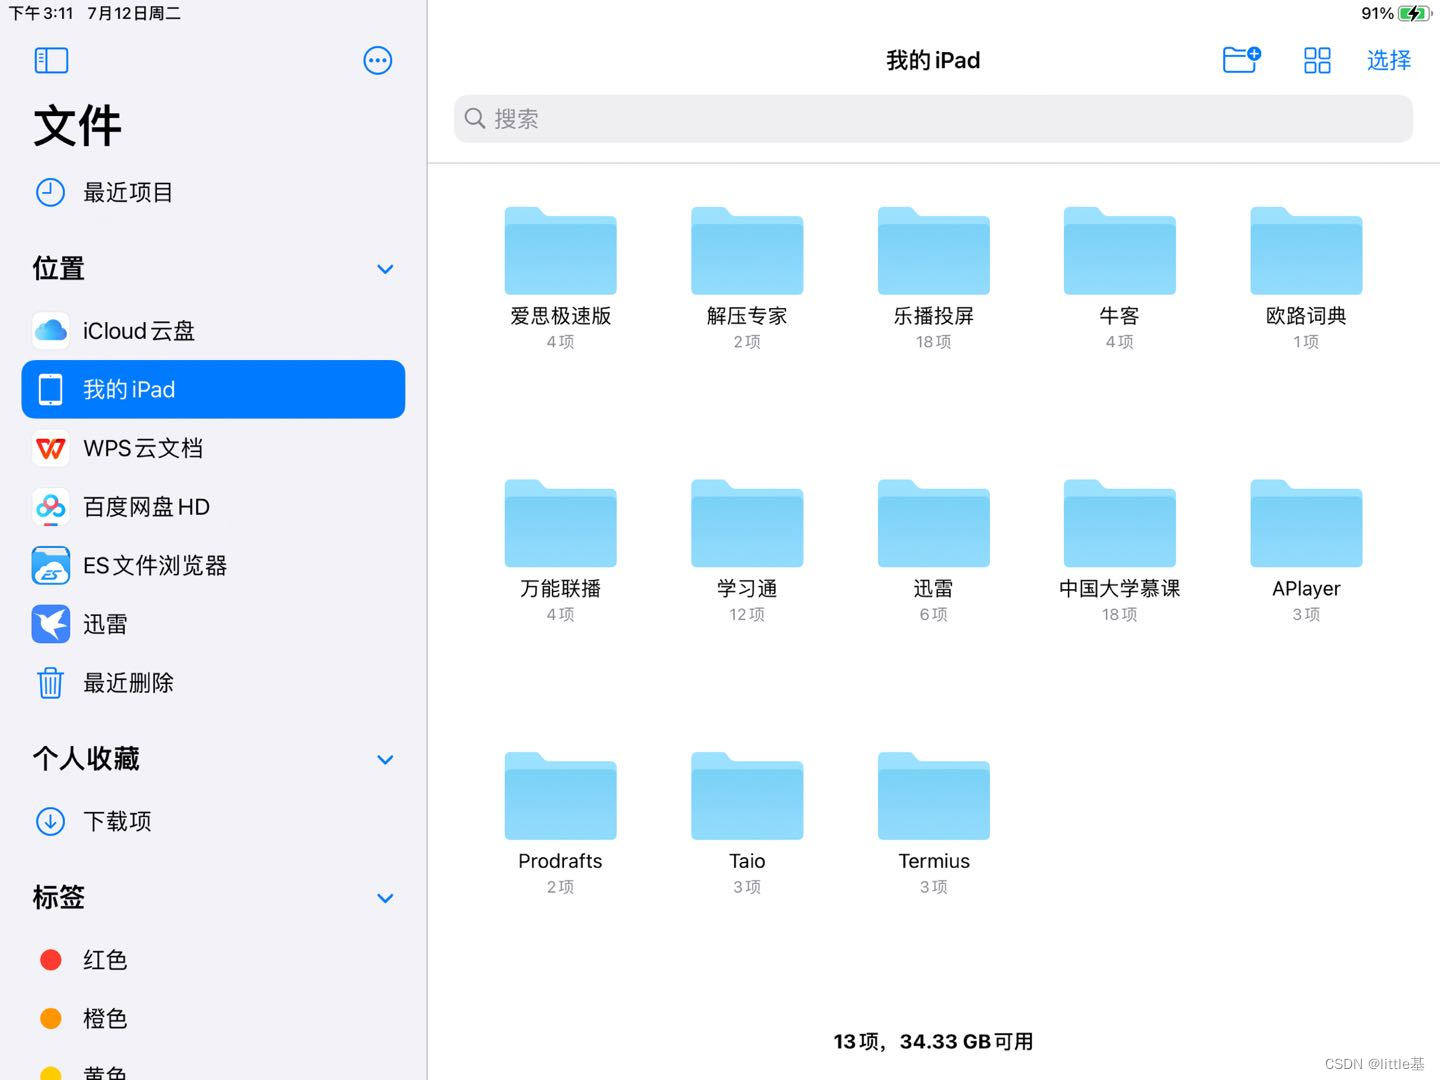1440x1080 pixels.
Task: Open the 欧路词典 folder
Action: click(x=1306, y=251)
